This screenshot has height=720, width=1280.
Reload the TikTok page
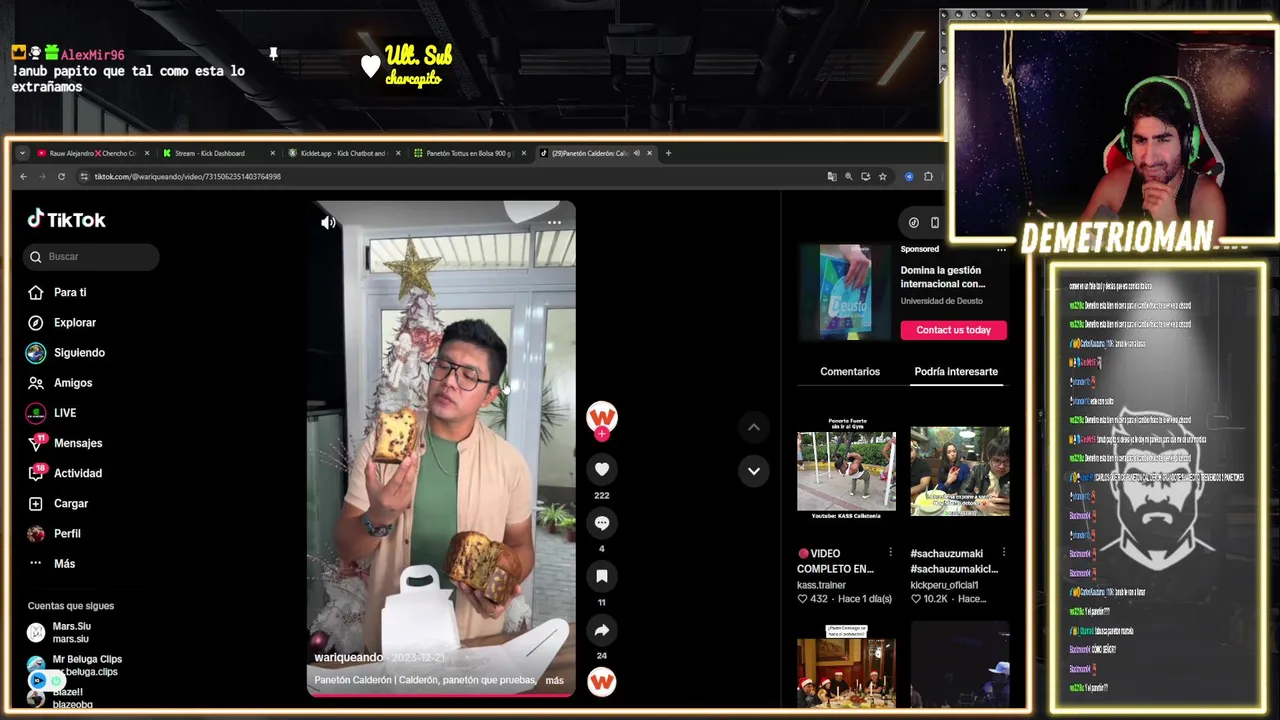(61, 176)
